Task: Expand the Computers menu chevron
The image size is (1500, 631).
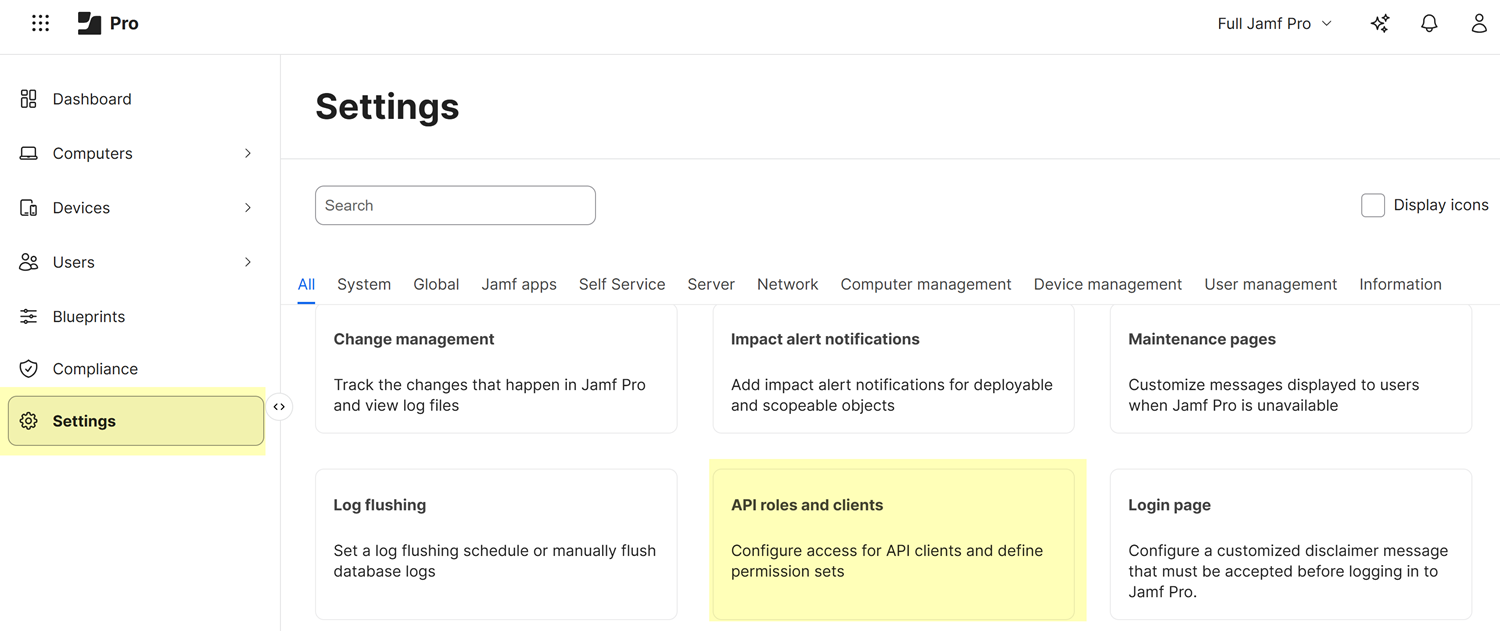Action: pos(248,153)
